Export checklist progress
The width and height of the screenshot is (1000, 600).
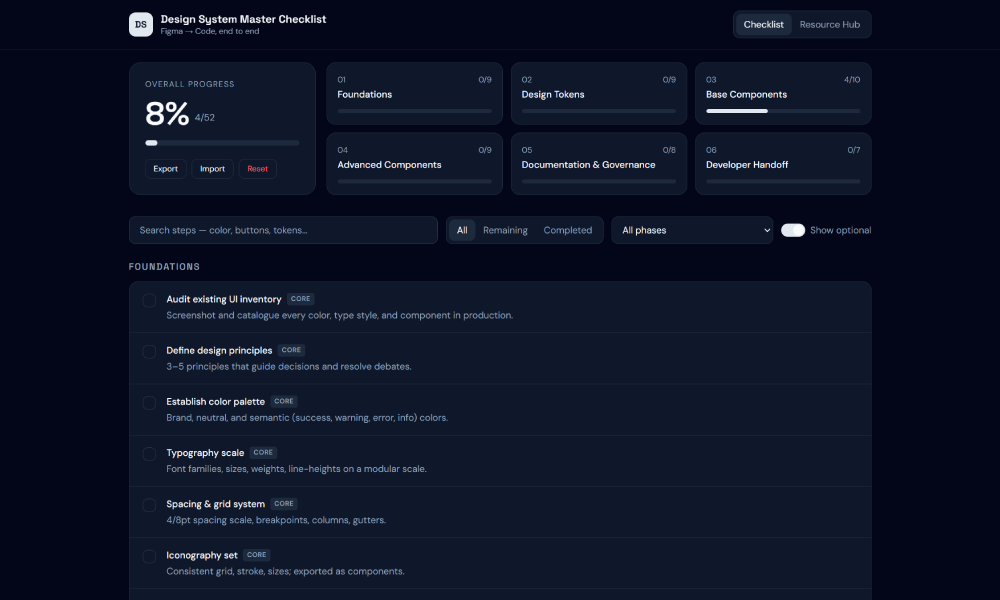pyautogui.click(x=165, y=169)
